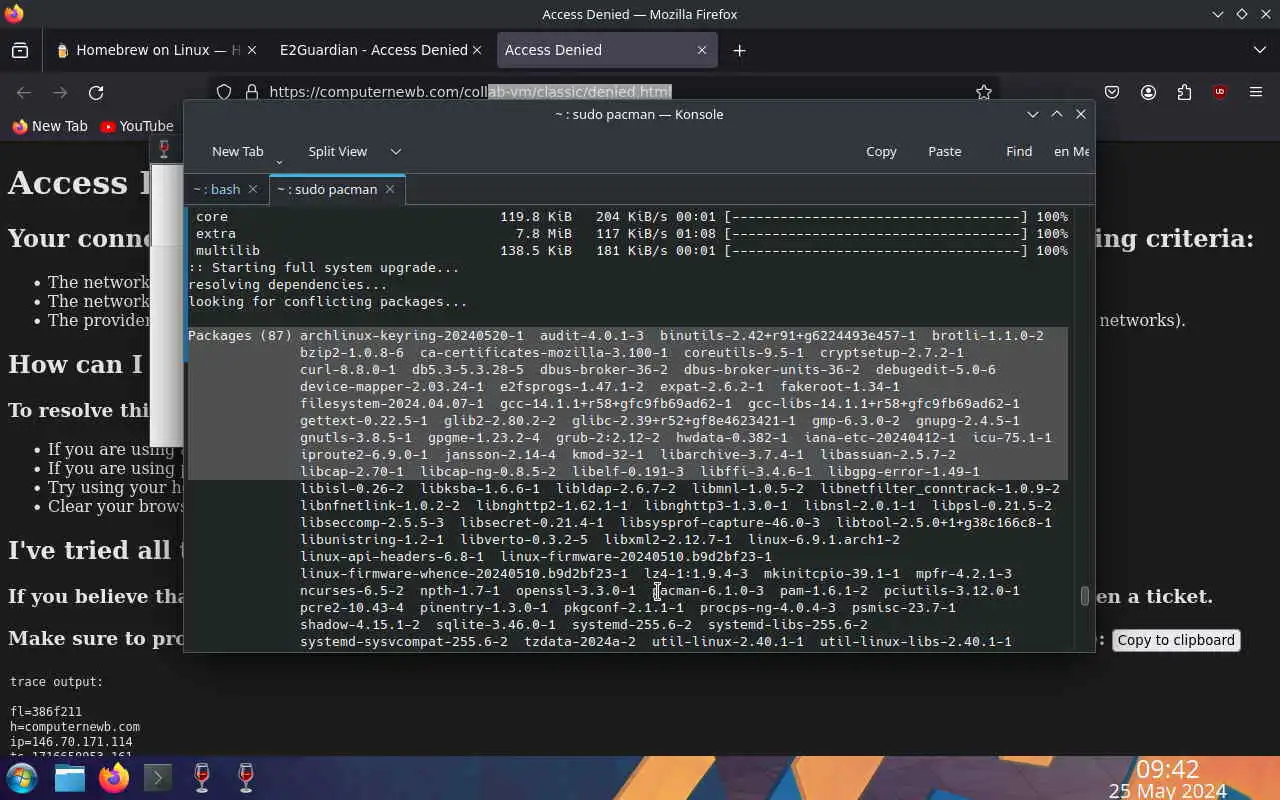Open the start menu orb on taskbar
The height and width of the screenshot is (800, 1280).
(22, 778)
